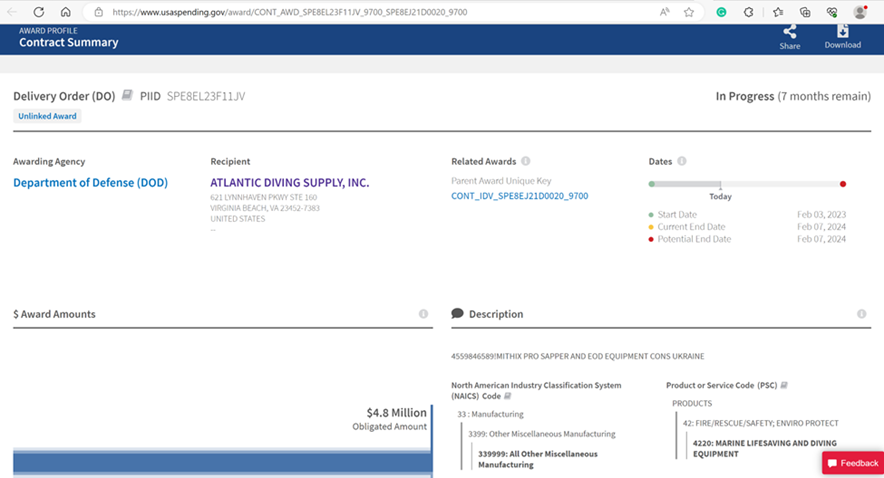Add page to favorites star icon
Viewport: 884px width, 478px height.
(689, 12)
